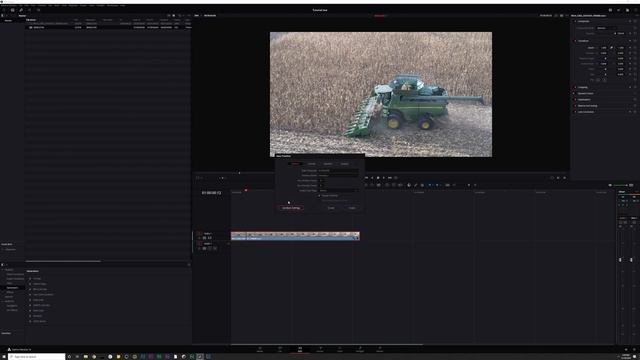640x360 pixels.
Task: Toggle Loop playback button
Action: [x=396, y=178]
